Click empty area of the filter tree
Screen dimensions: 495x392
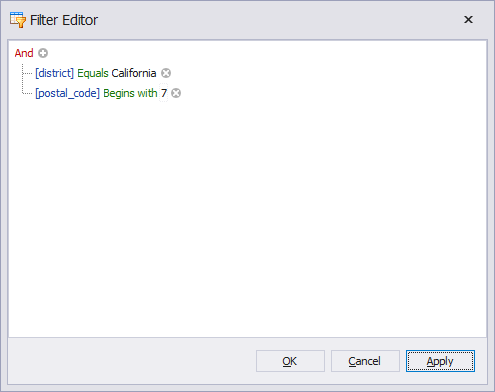pos(247,217)
